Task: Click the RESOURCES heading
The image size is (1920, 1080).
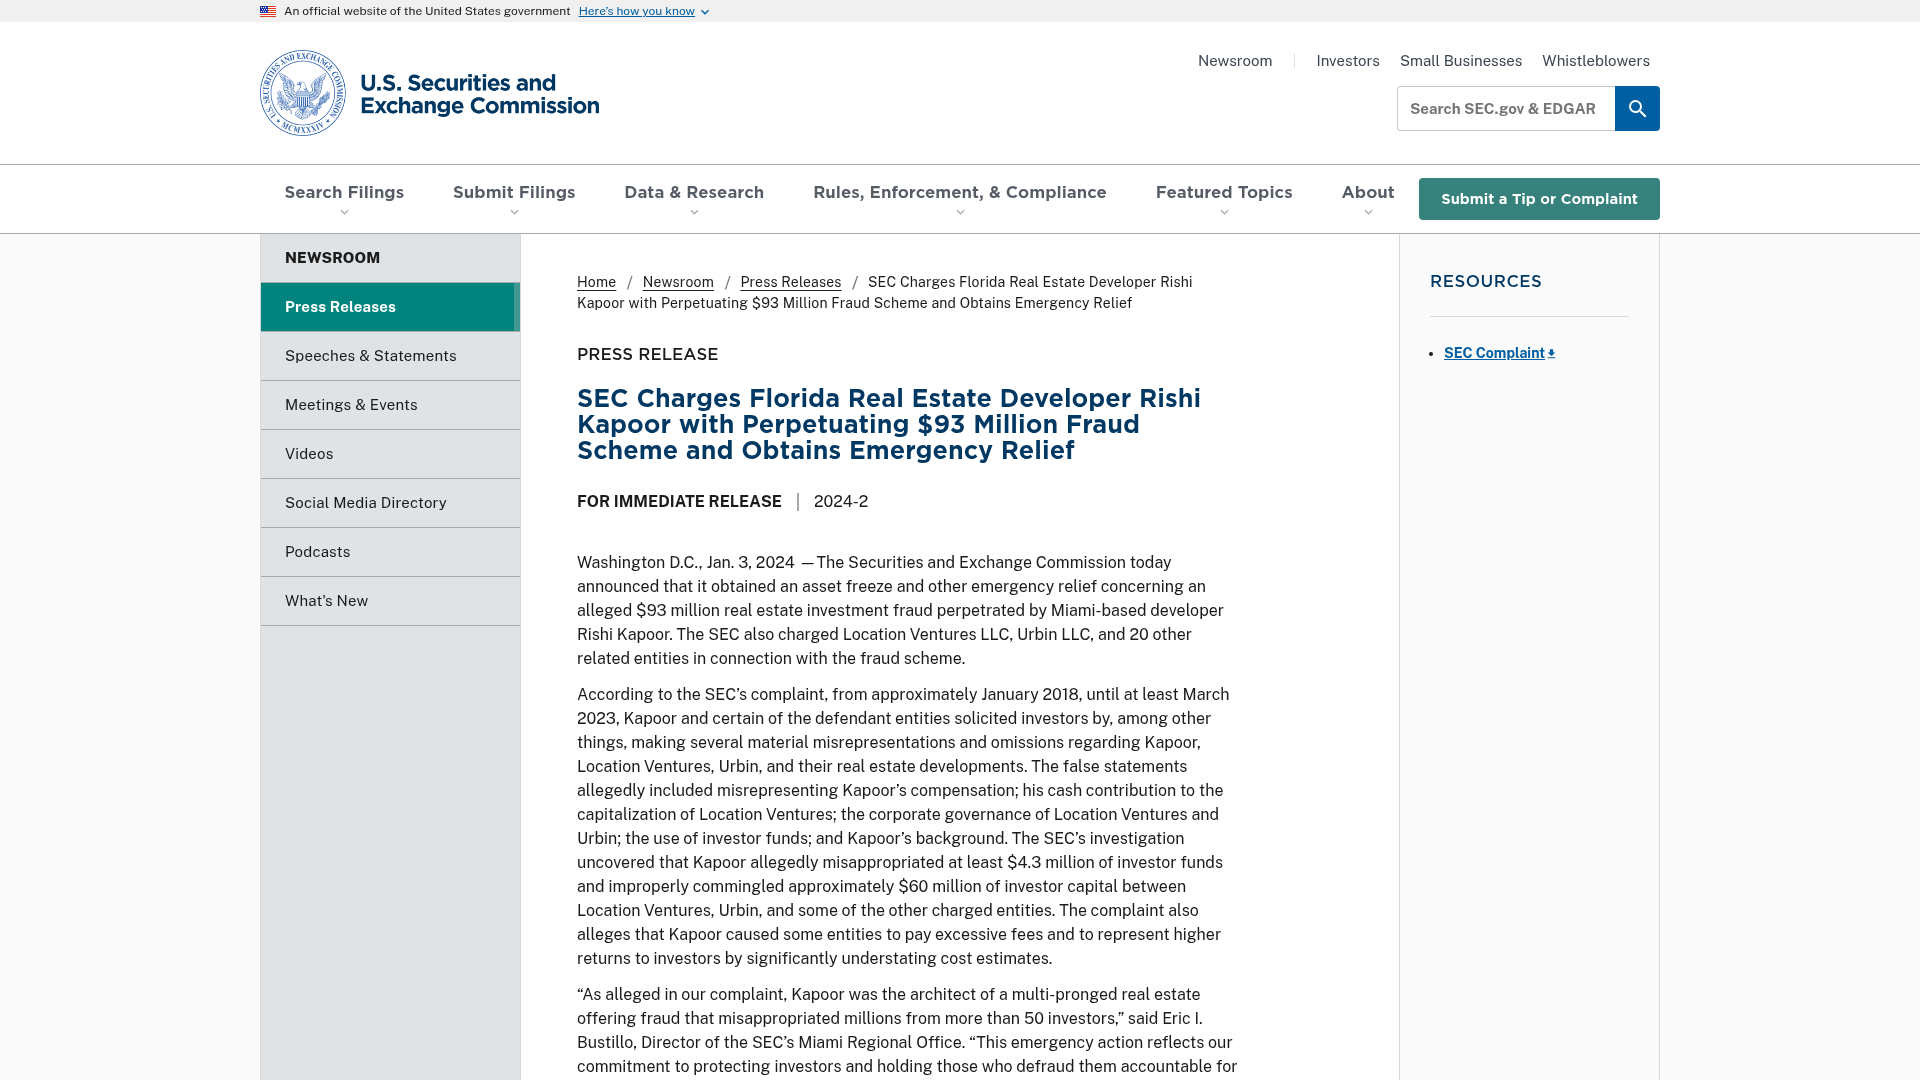Action: [1486, 282]
